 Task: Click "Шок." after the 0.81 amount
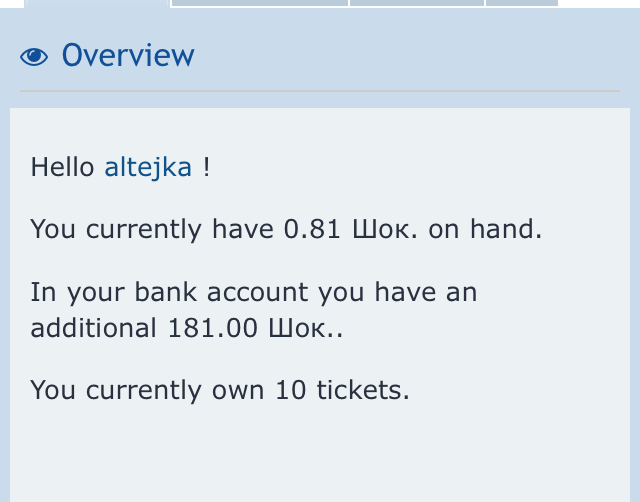tap(386, 229)
